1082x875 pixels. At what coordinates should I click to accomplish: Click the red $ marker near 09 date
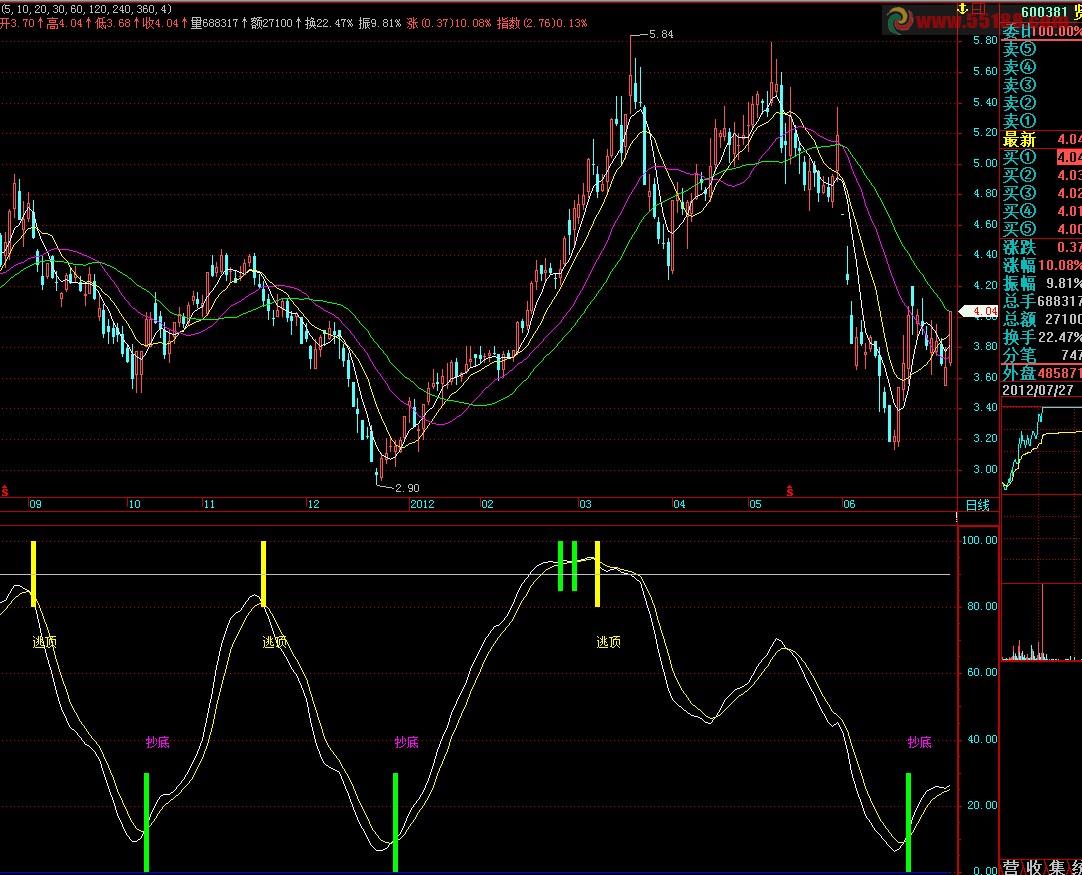point(6,490)
